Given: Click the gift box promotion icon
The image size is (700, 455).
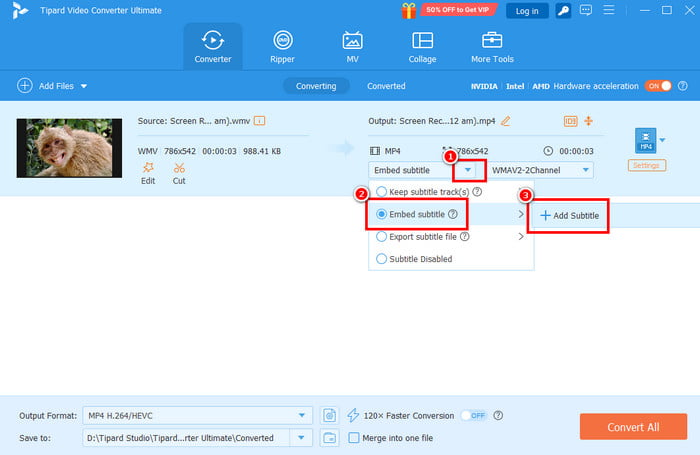Looking at the screenshot, I should point(408,10).
